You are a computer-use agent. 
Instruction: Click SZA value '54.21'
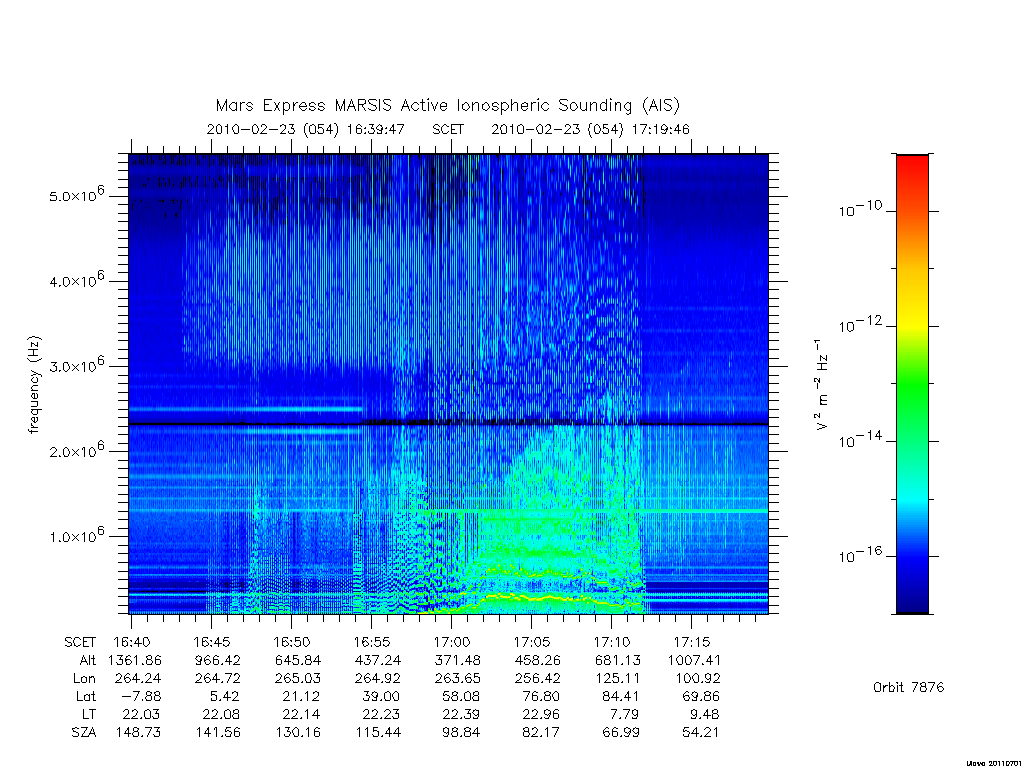700,733
